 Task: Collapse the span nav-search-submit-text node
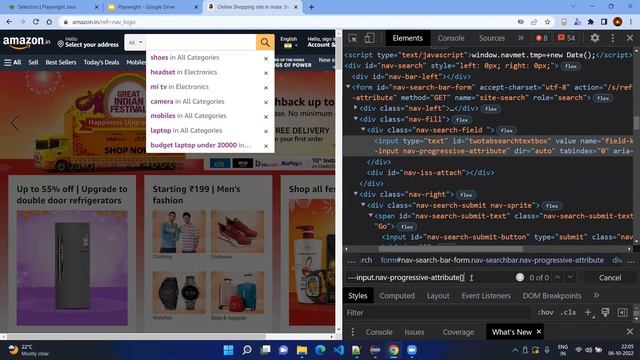pos(370,215)
